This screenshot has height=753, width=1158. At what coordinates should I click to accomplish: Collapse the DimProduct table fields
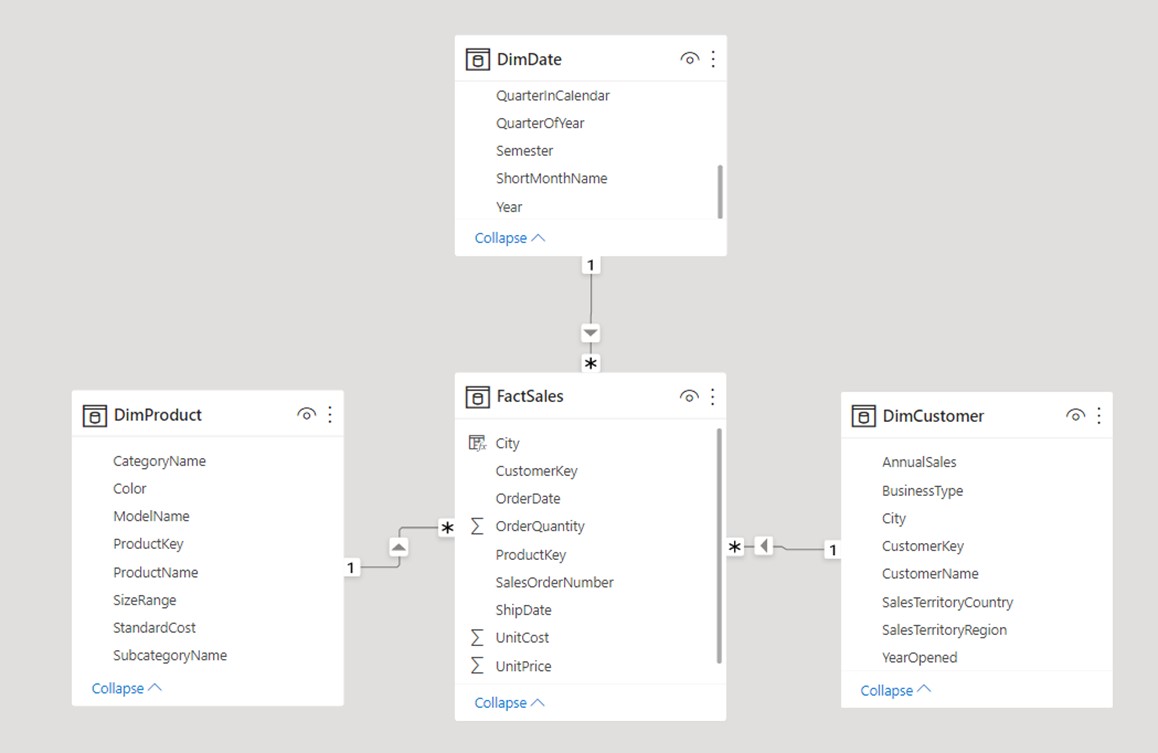(x=126, y=688)
